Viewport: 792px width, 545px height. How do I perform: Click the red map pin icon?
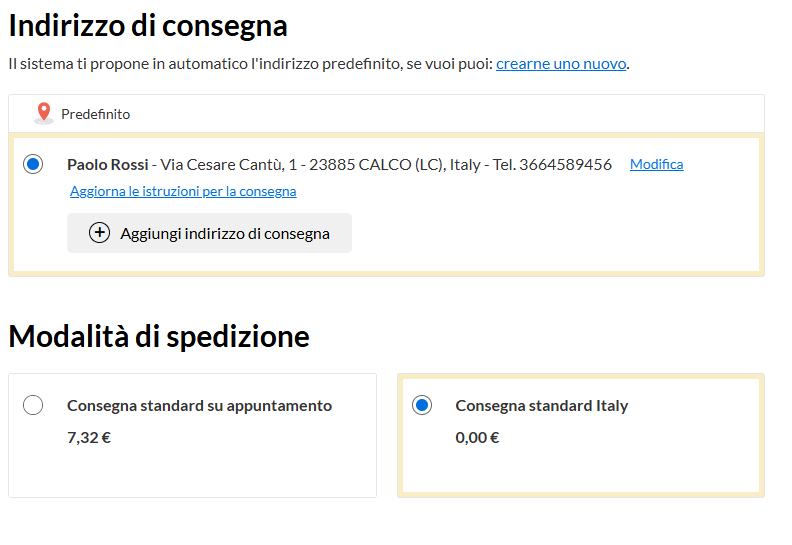(x=44, y=113)
